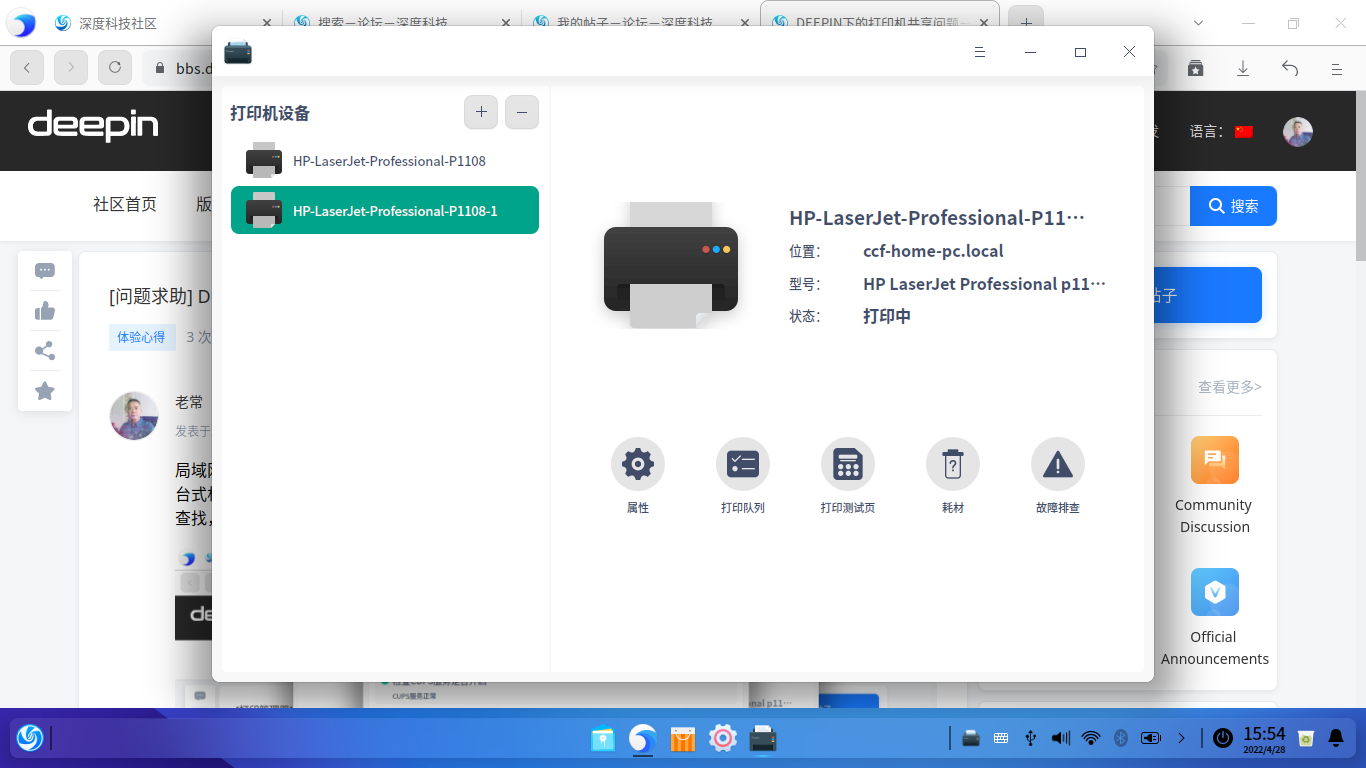Click the printer manager dock icon
The width and height of the screenshot is (1366, 768).
(763, 739)
